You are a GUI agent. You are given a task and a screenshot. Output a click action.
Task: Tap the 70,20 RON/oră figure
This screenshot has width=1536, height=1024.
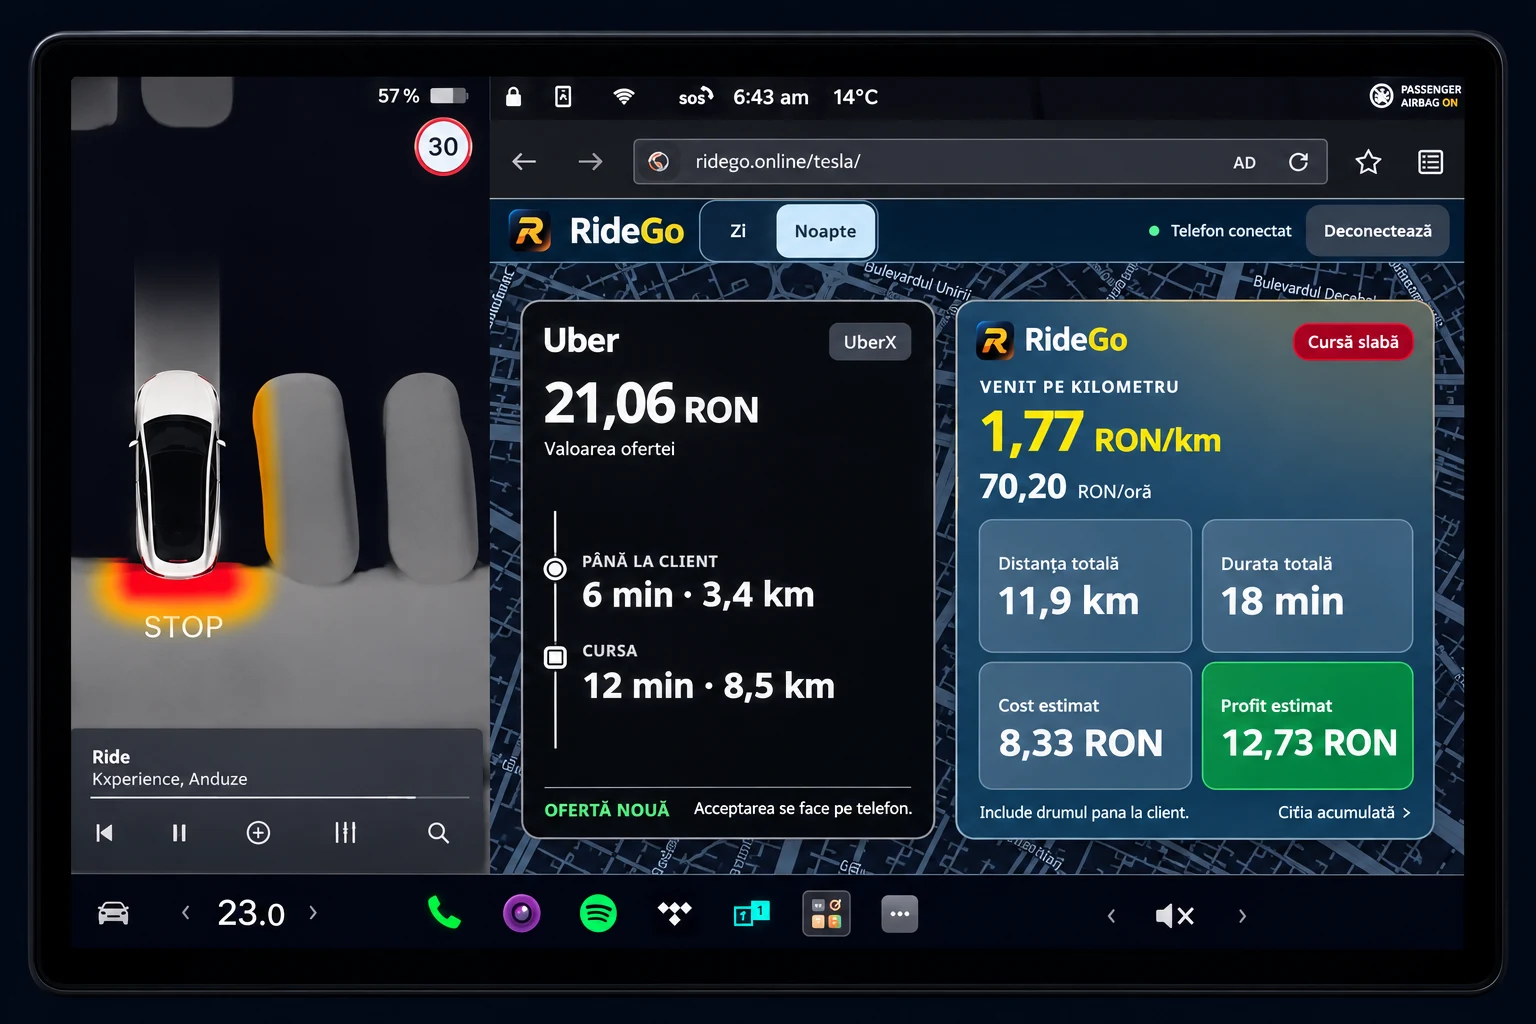coord(1065,487)
